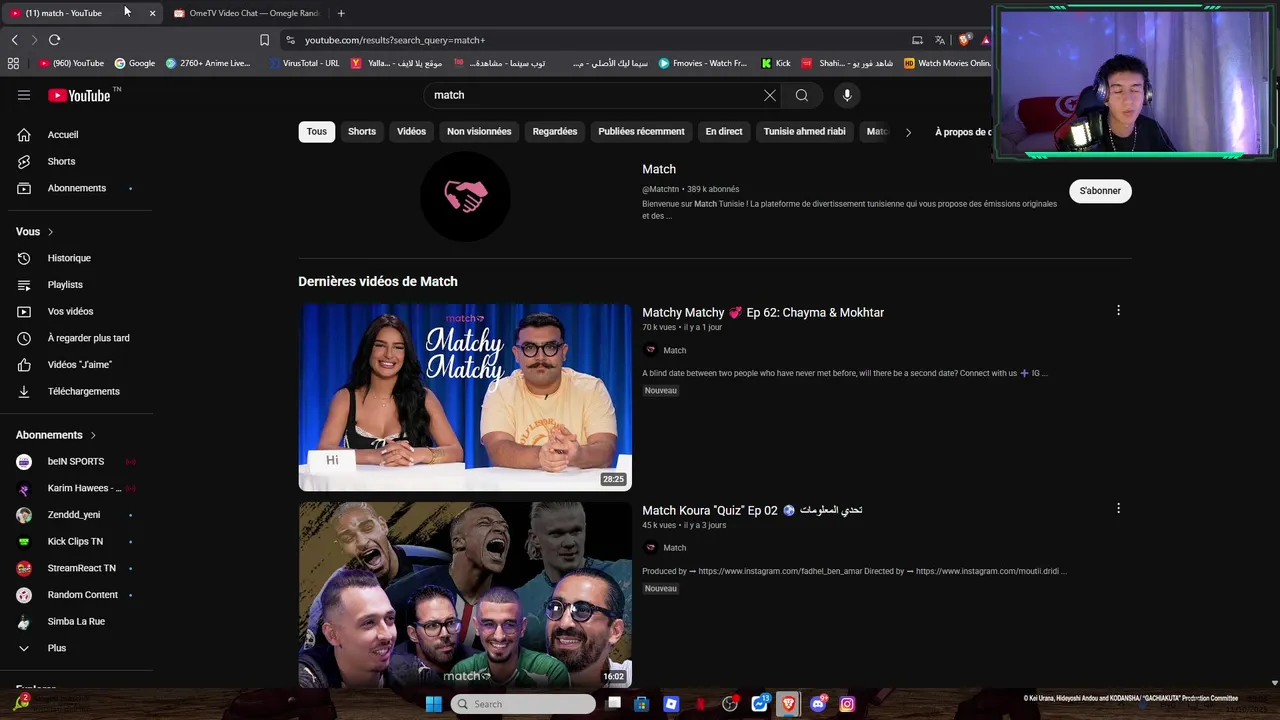Open Matchy Matchy Ep 62 video title

tap(763, 312)
